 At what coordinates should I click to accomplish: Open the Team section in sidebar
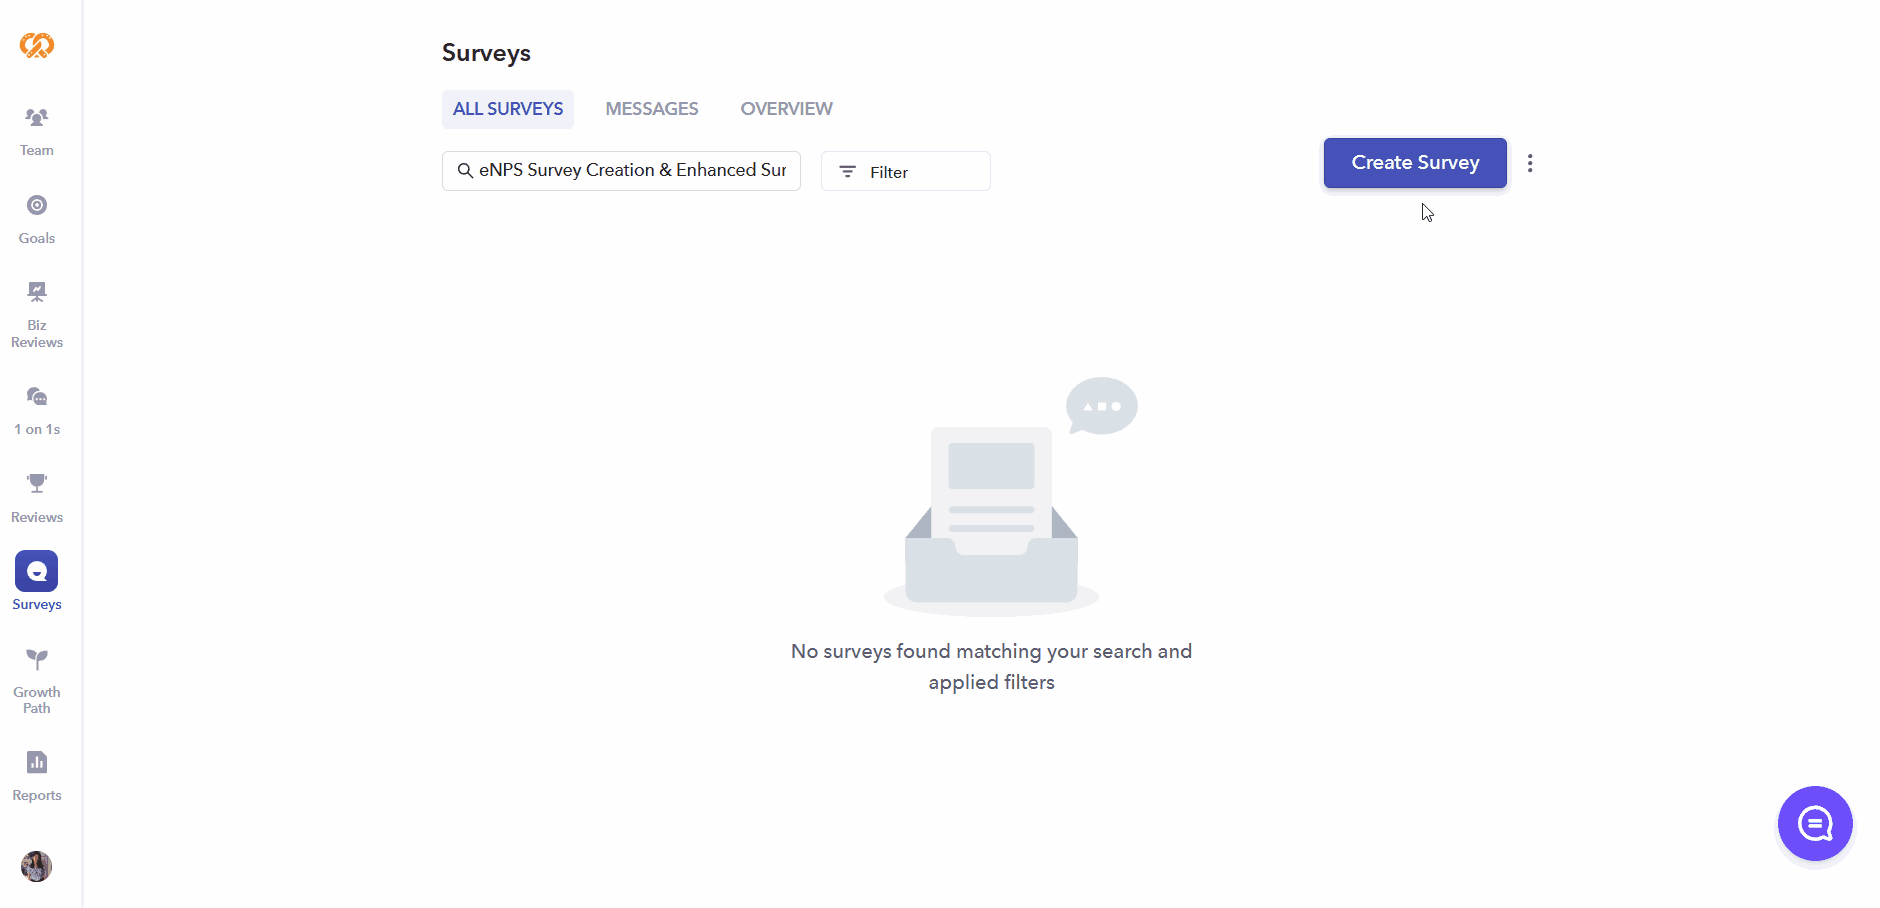click(x=37, y=132)
